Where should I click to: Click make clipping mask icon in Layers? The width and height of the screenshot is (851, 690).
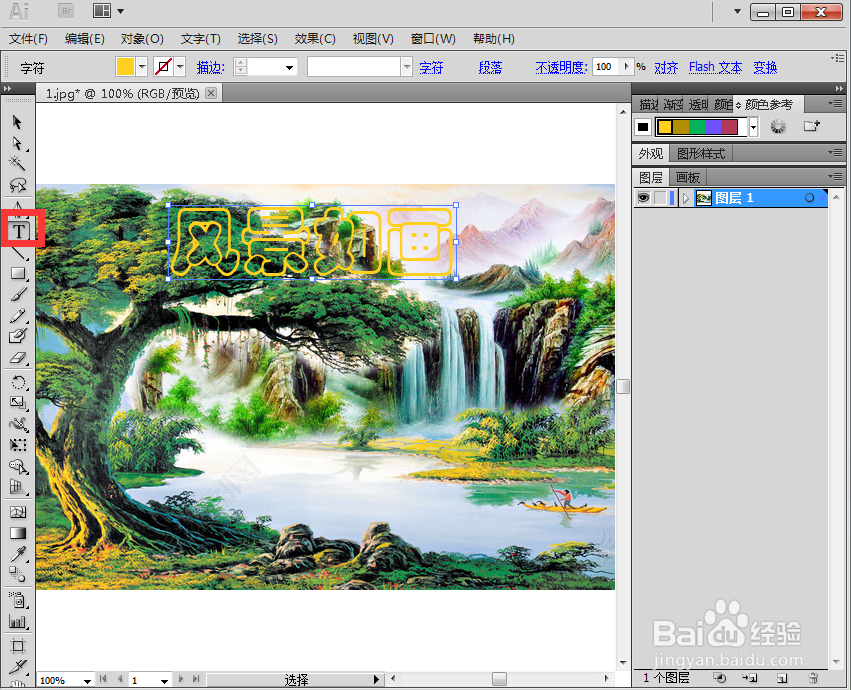[x=720, y=678]
